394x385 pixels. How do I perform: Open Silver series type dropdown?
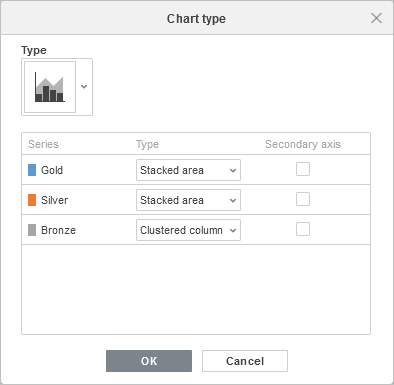(188, 200)
